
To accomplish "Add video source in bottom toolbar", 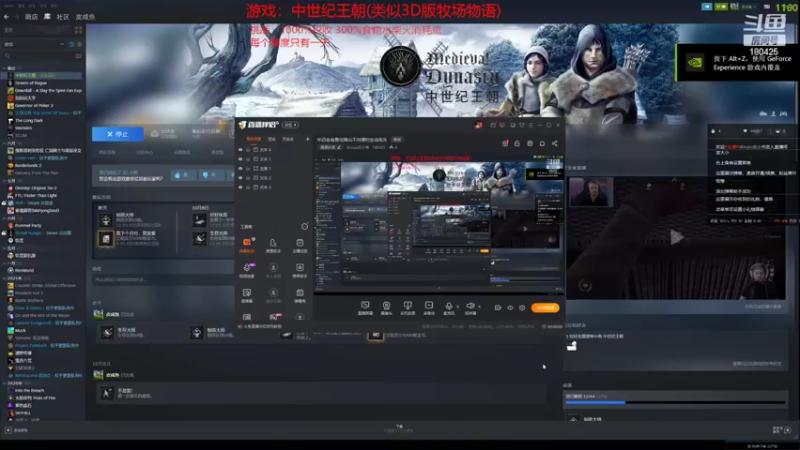I will [x=429, y=307].
